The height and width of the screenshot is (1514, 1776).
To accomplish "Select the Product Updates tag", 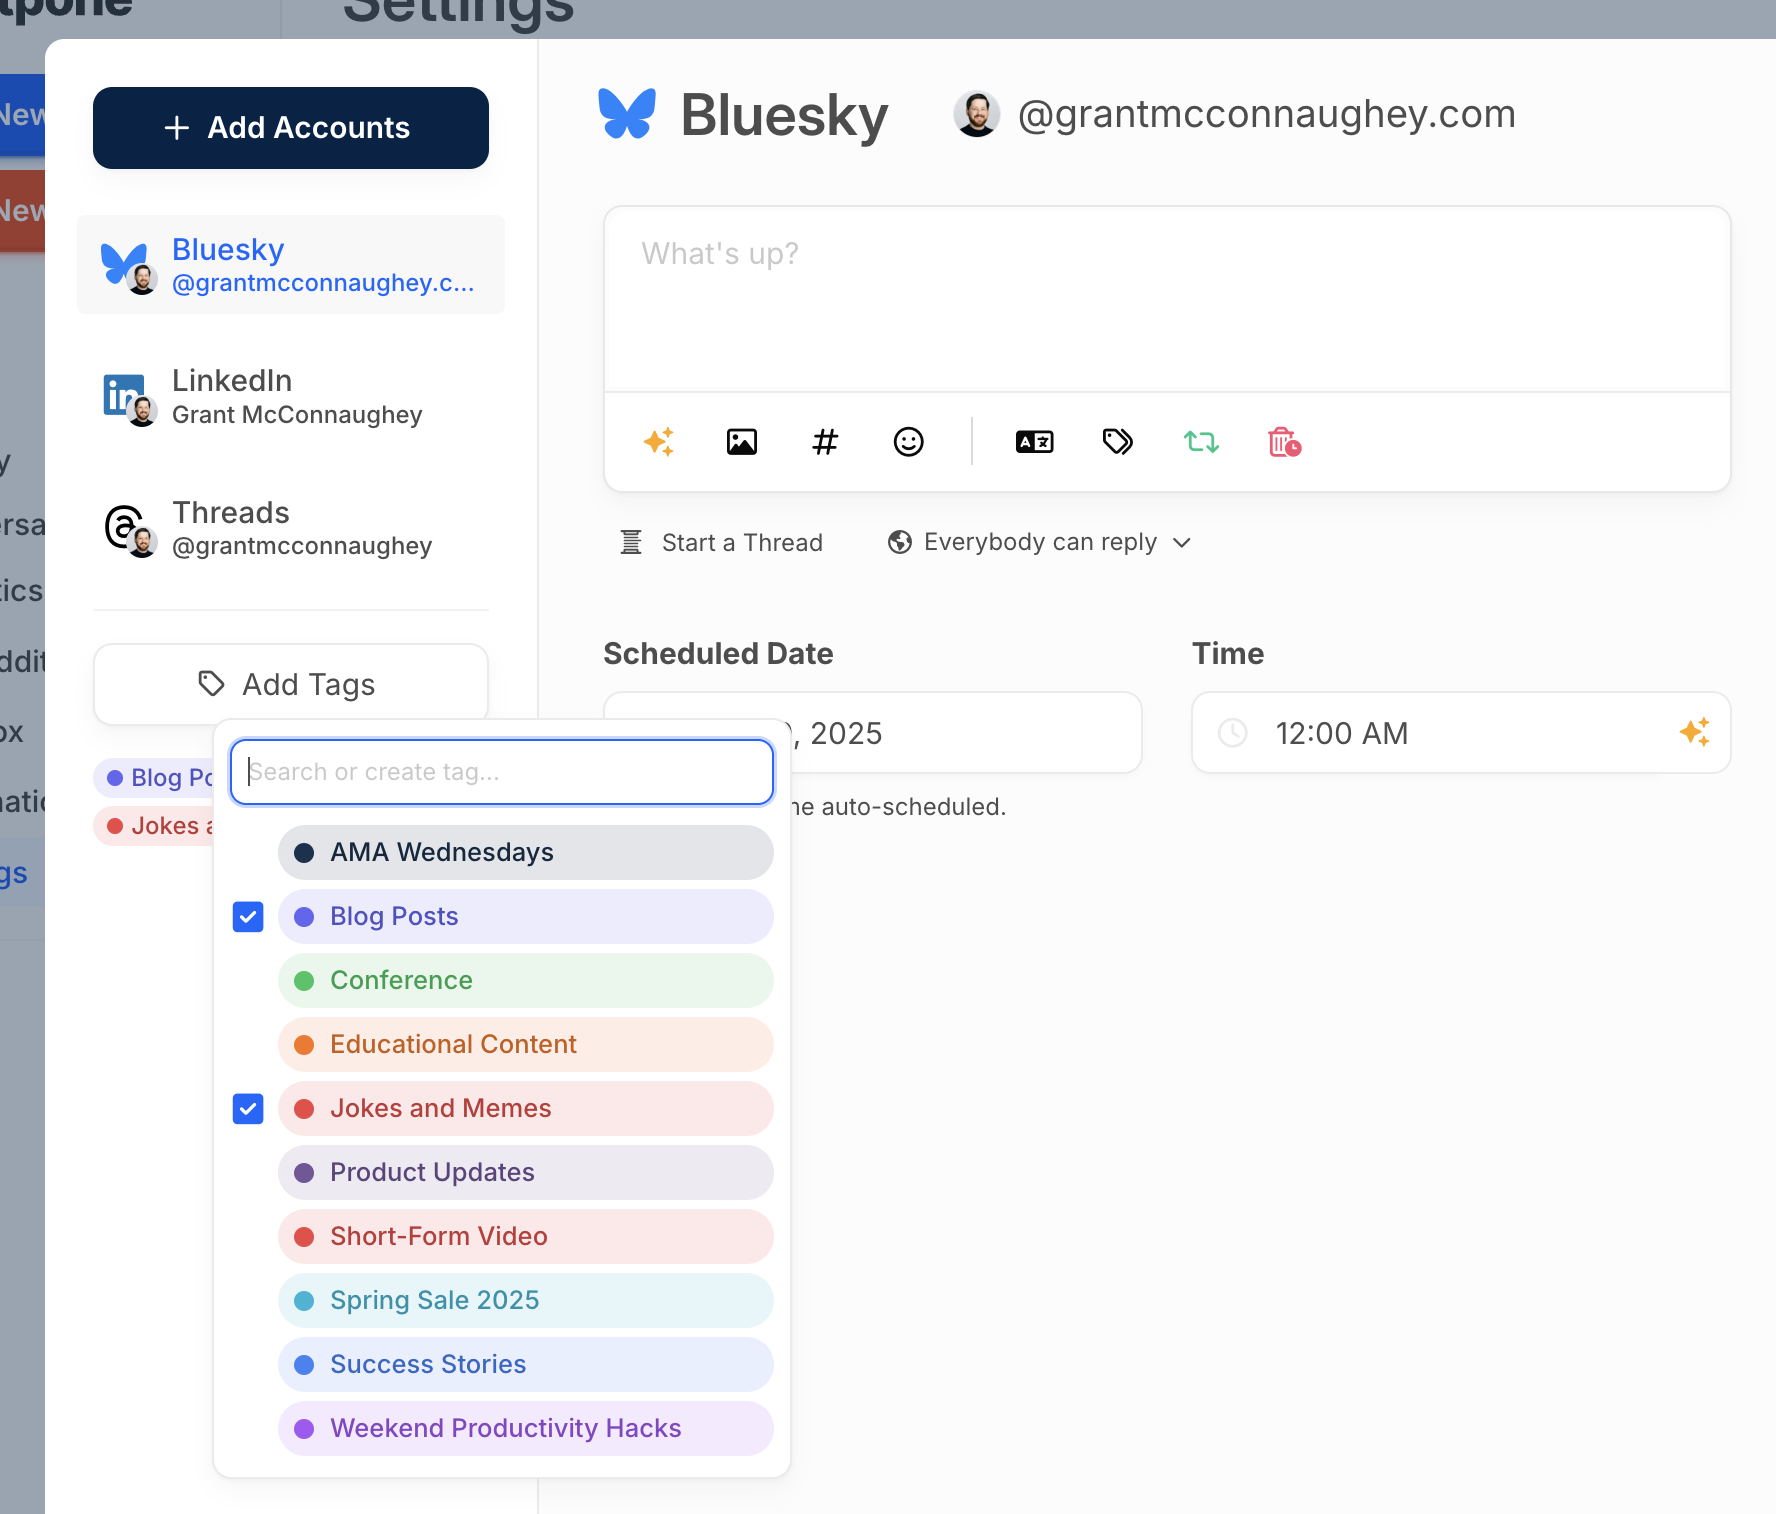I will (x=526, y=1172).
